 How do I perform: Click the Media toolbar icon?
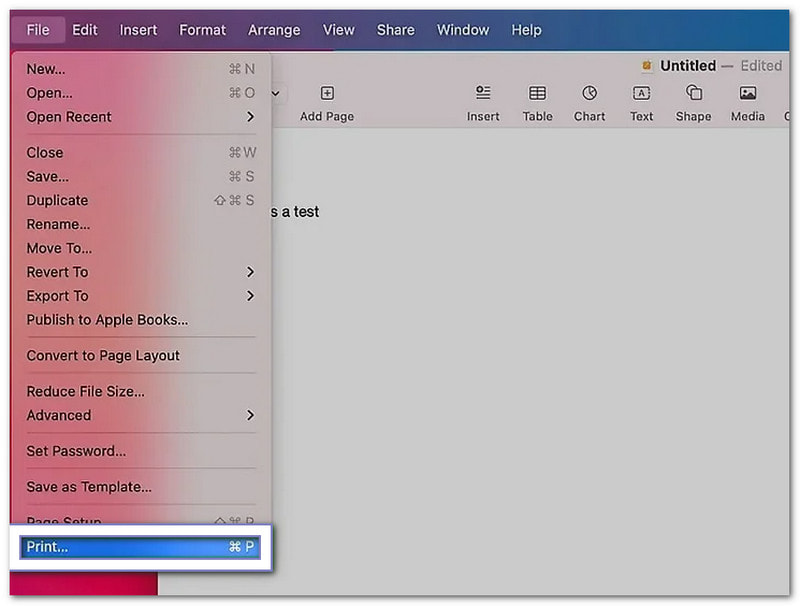tap(747, 93)
